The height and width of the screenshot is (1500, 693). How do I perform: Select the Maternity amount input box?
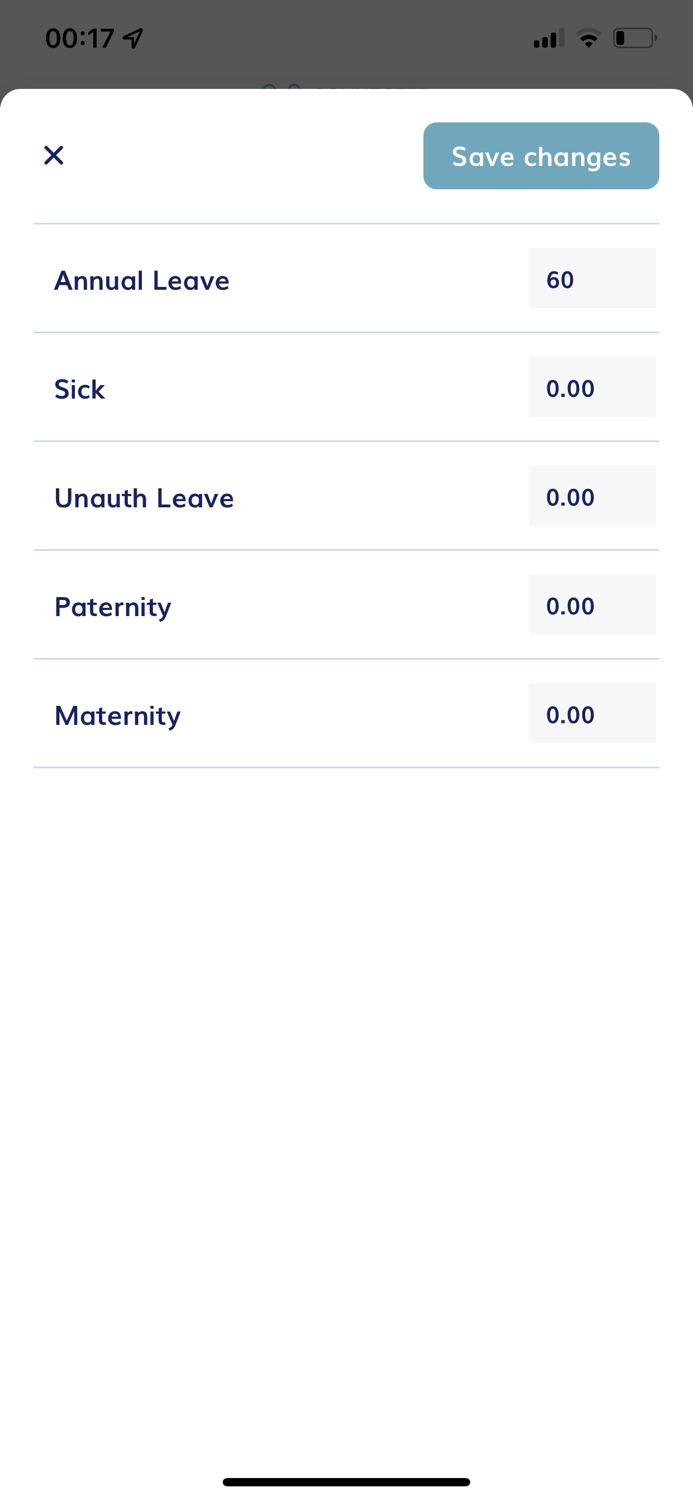pos(592,714)
